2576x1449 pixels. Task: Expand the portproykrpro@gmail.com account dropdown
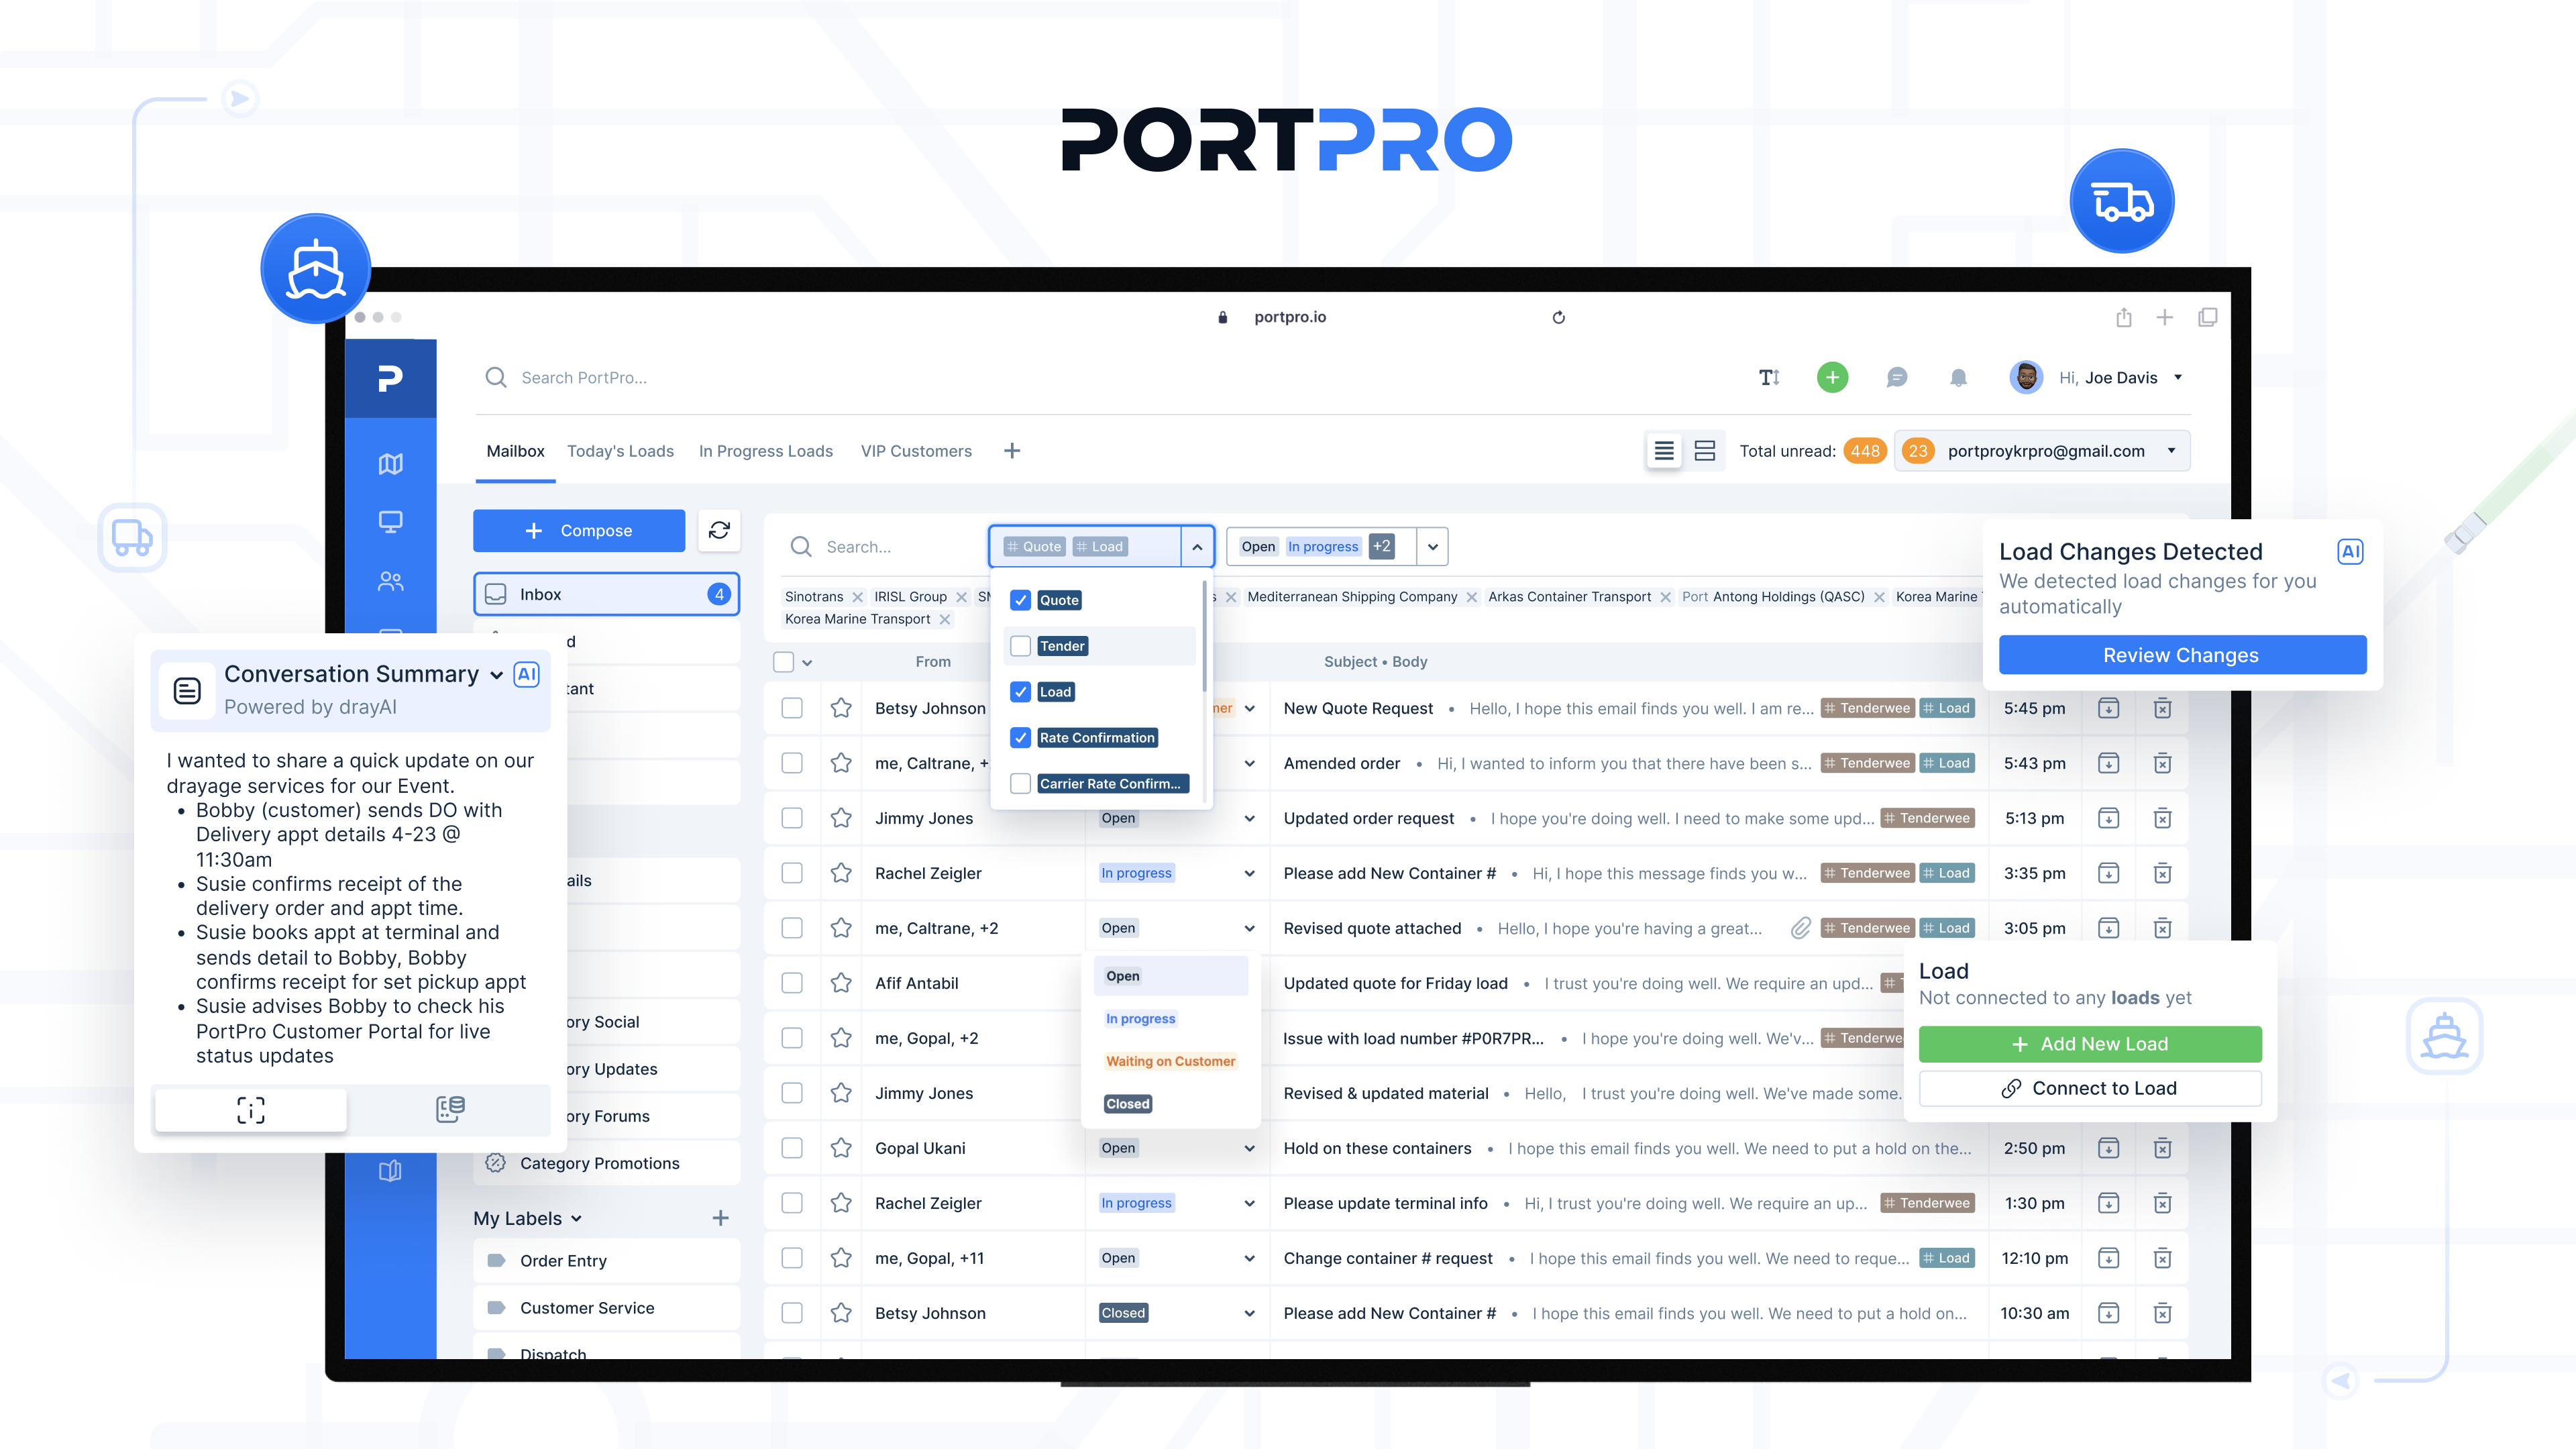[x=2171, y=451]
